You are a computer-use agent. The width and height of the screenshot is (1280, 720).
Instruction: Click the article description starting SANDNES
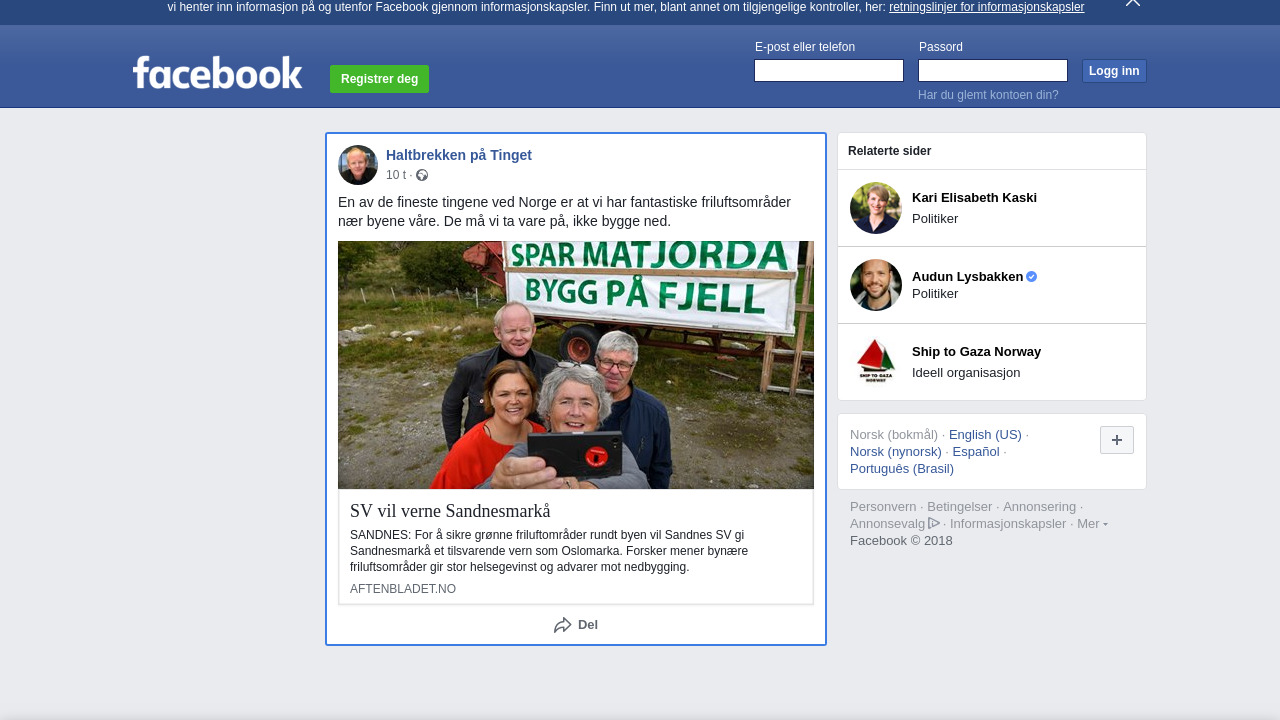549,551
